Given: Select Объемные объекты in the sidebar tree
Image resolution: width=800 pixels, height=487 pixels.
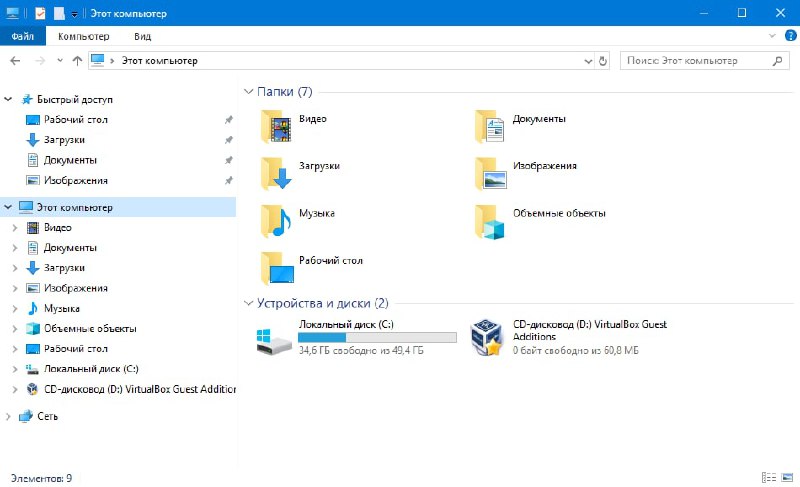Looking at the screenshot, I should coord(90,328).
